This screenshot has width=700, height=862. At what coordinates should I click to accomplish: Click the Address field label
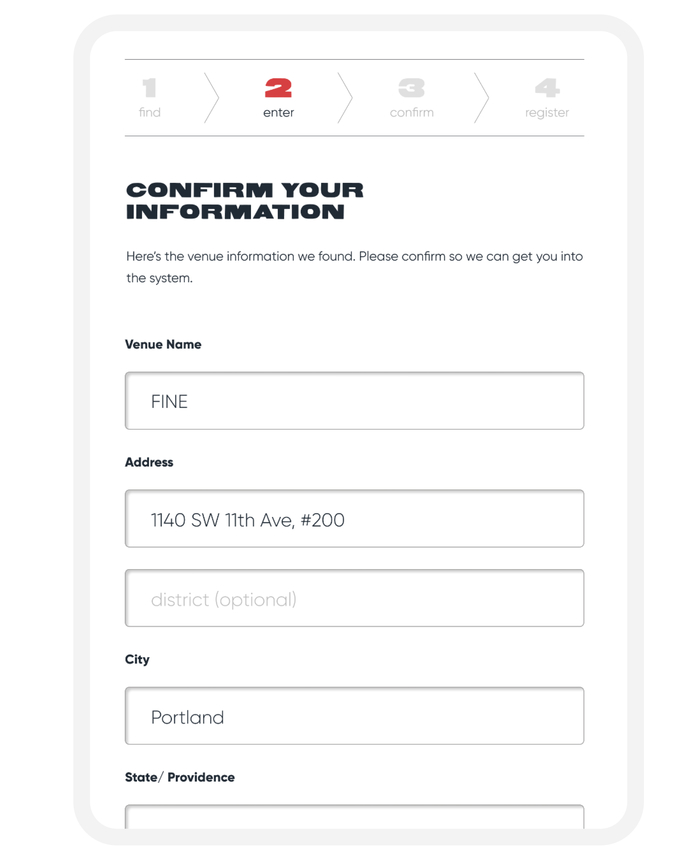point(149,462)
